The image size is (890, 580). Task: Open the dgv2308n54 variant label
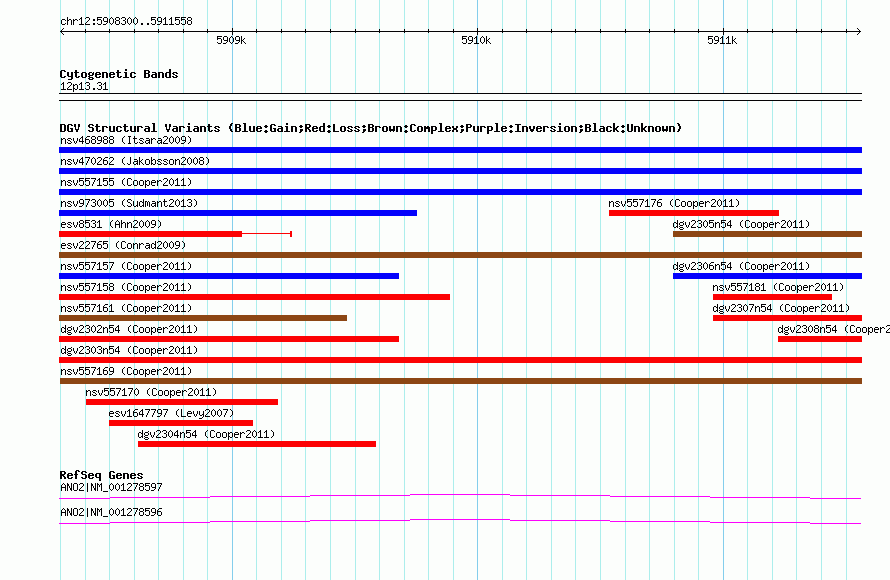[x=833, y=329]
